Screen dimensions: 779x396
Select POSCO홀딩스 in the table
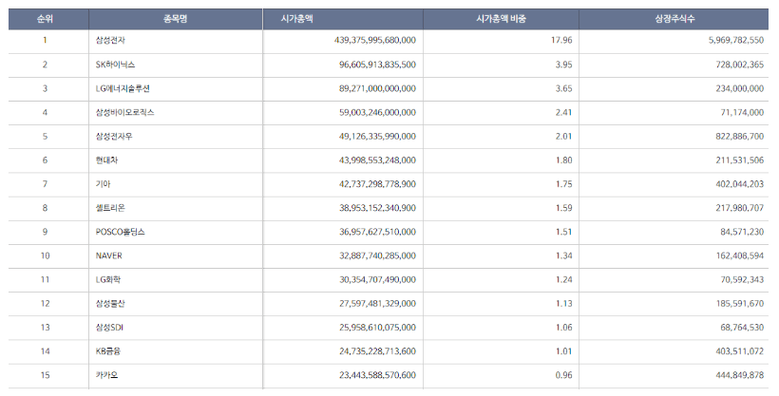(x=120, y=232)
